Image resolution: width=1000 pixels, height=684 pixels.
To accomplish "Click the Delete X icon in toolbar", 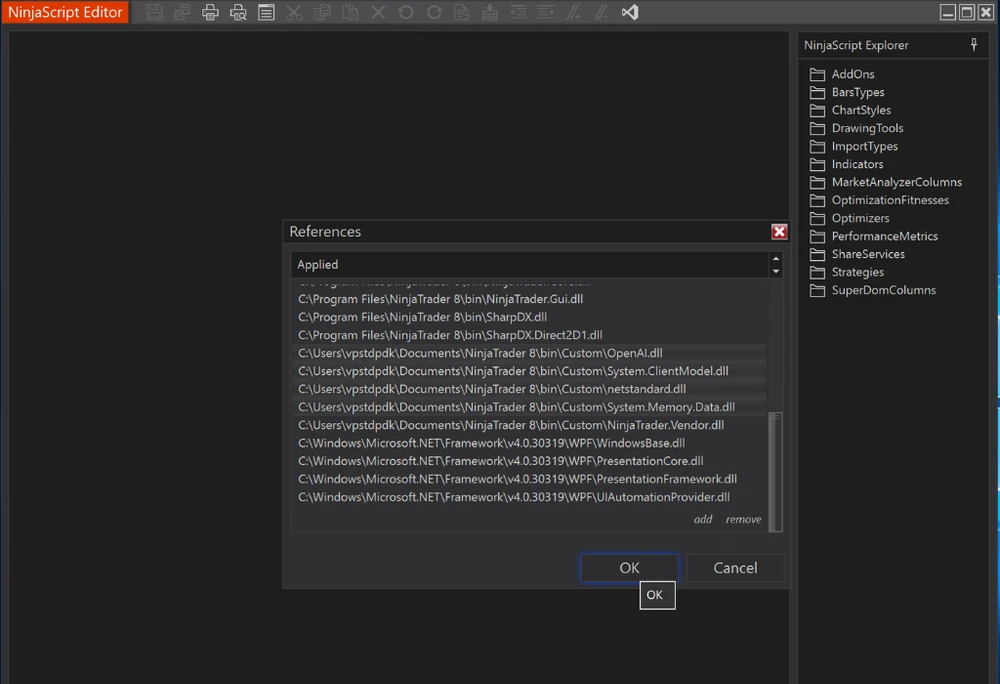I will point(378,12).
